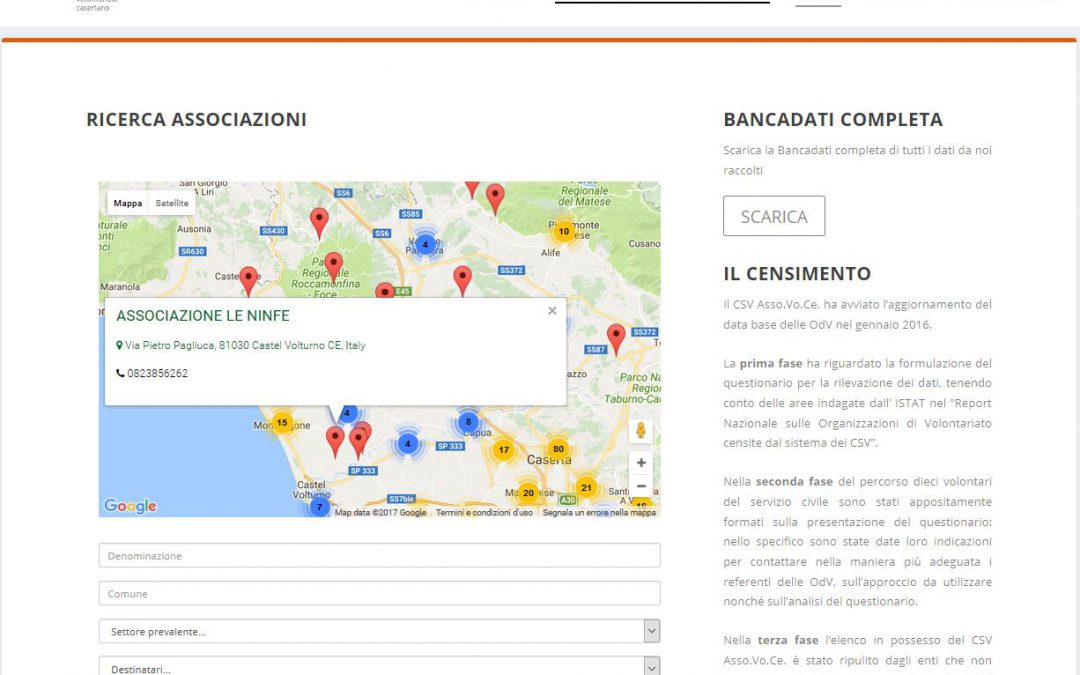
Task: Open the blue cluster marker numbered 7
Action: (x=319, y=507)
